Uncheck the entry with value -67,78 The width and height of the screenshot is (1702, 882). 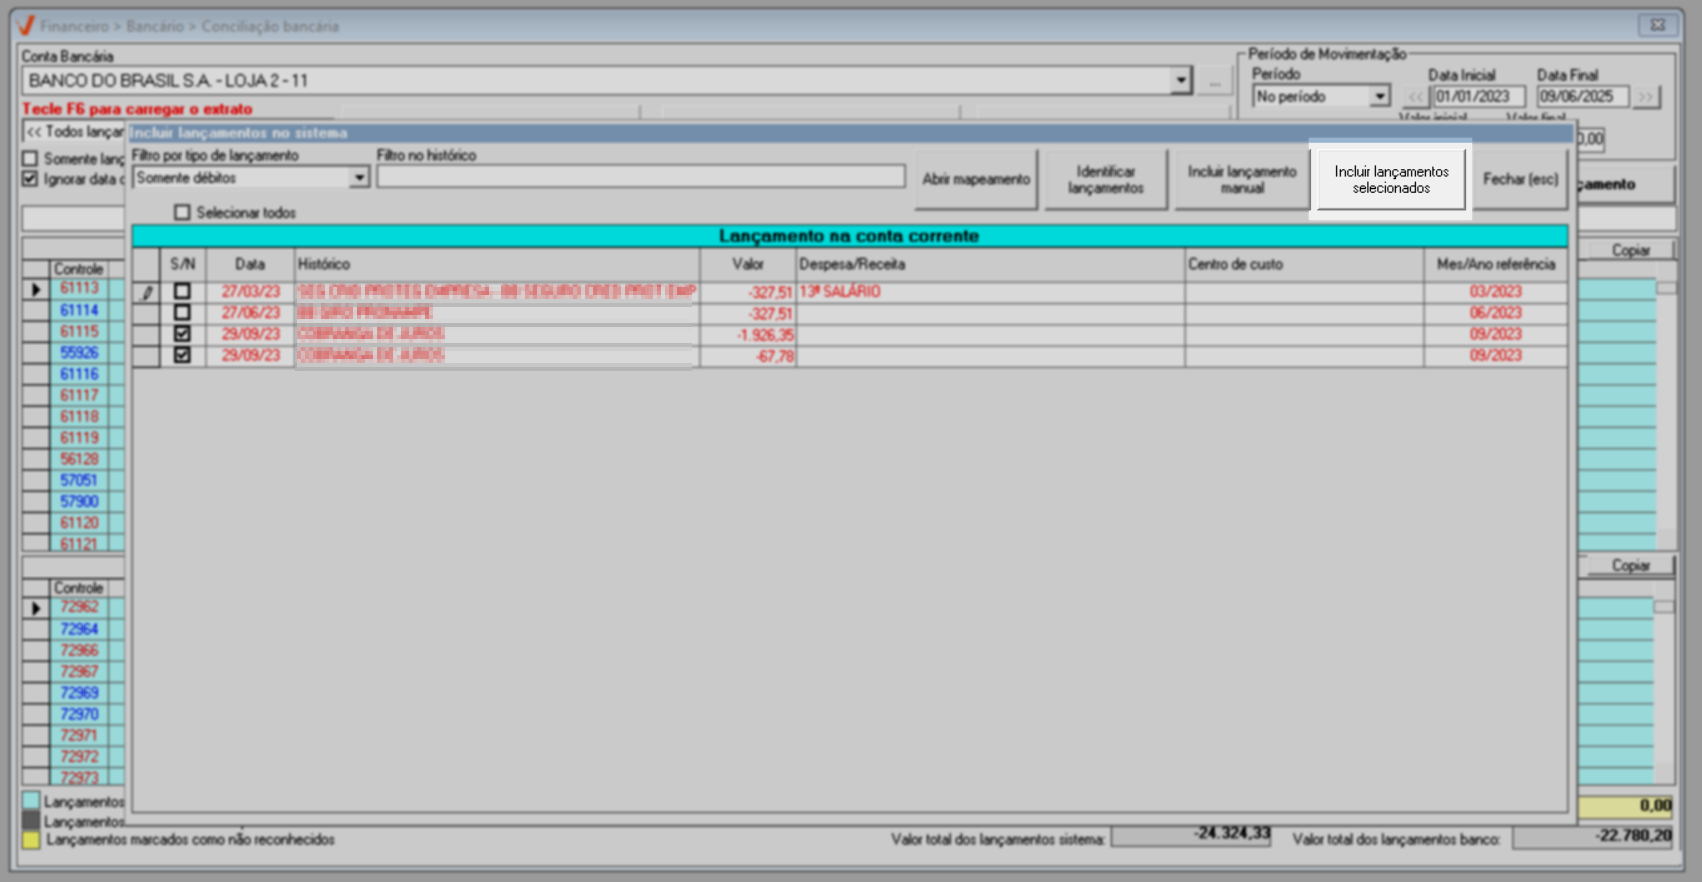click(182, 354)
